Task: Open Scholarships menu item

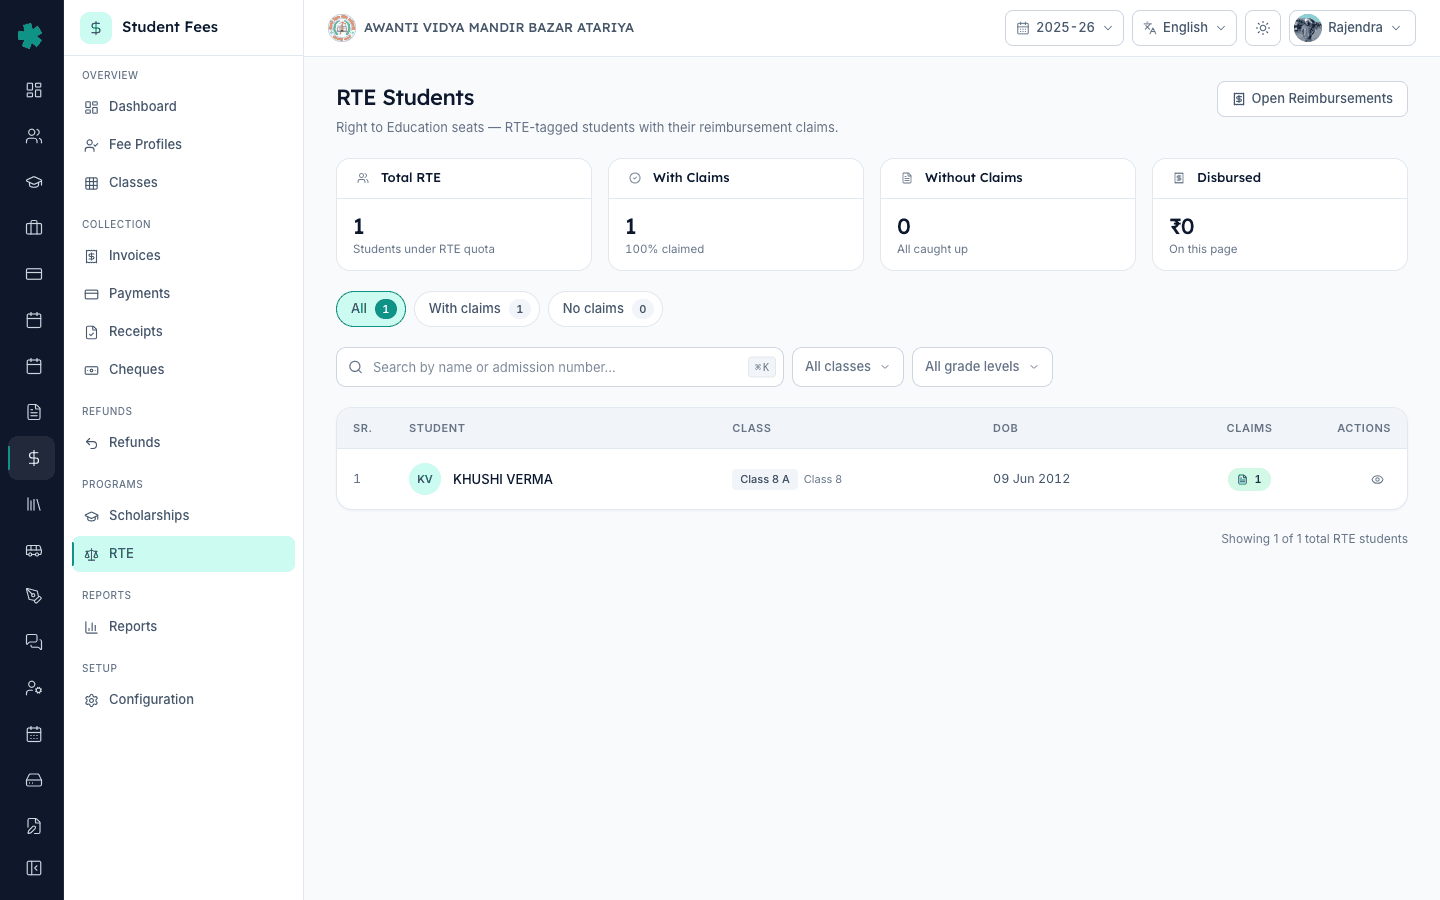Action: tap(183, 516)
